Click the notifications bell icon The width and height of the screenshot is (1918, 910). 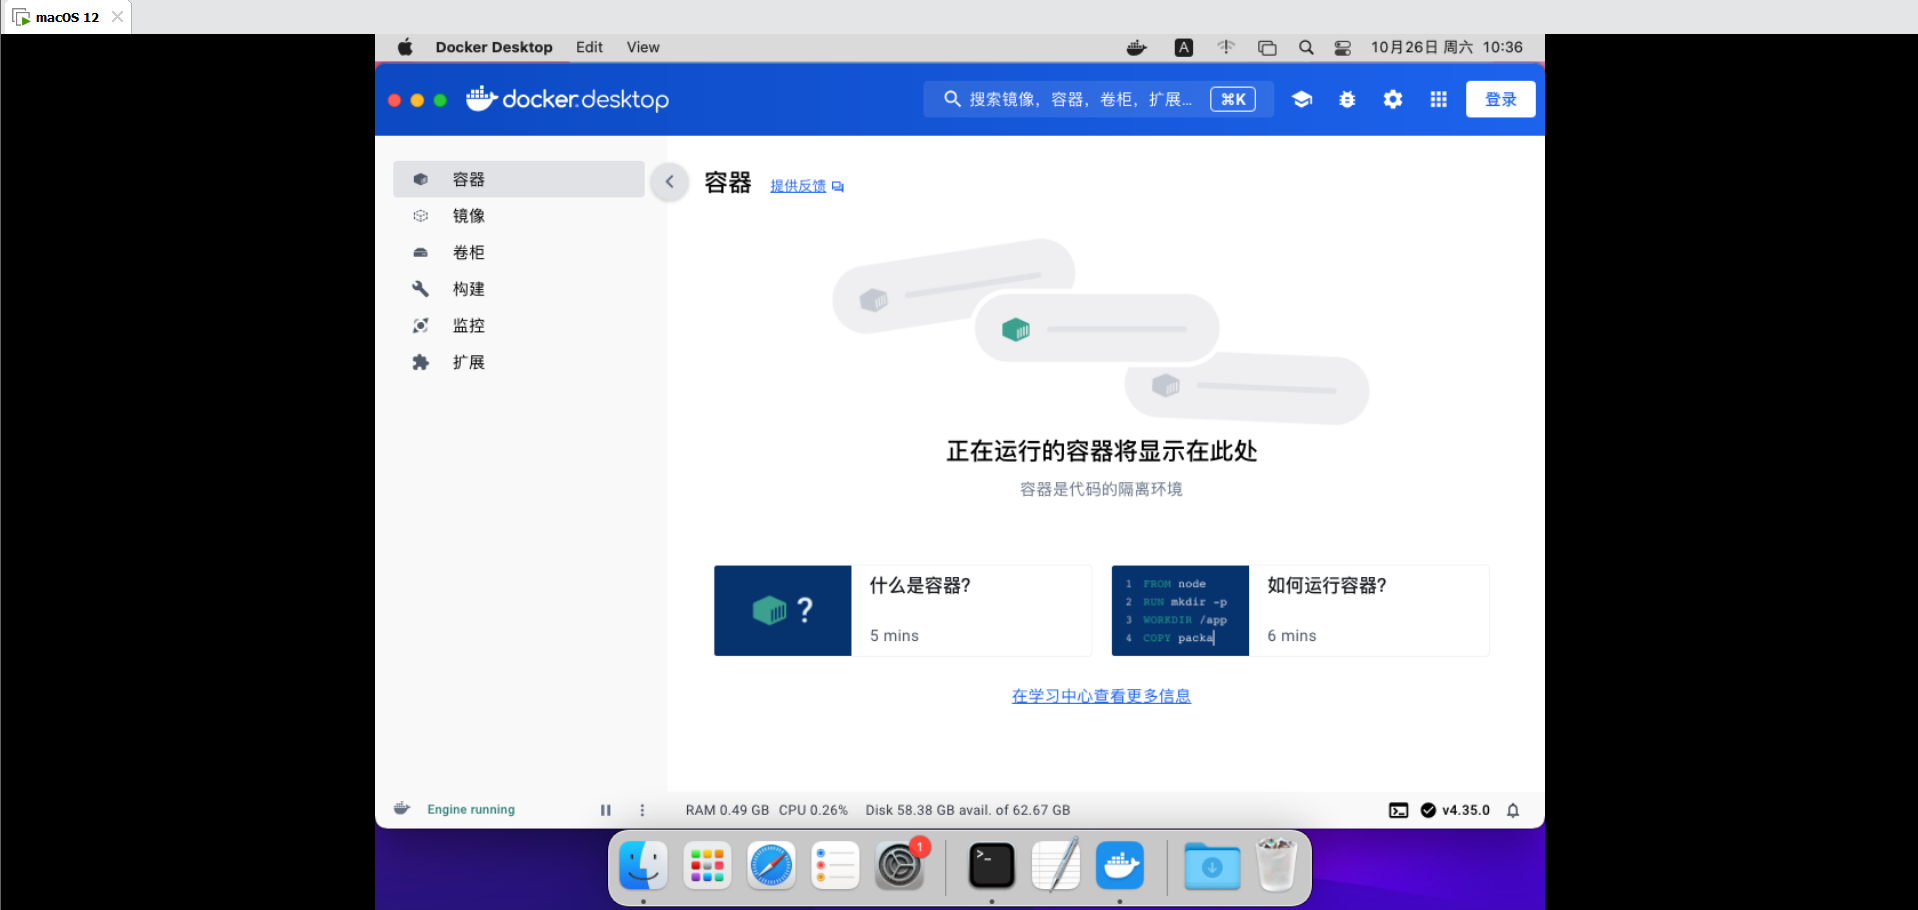click(1513, 810)
